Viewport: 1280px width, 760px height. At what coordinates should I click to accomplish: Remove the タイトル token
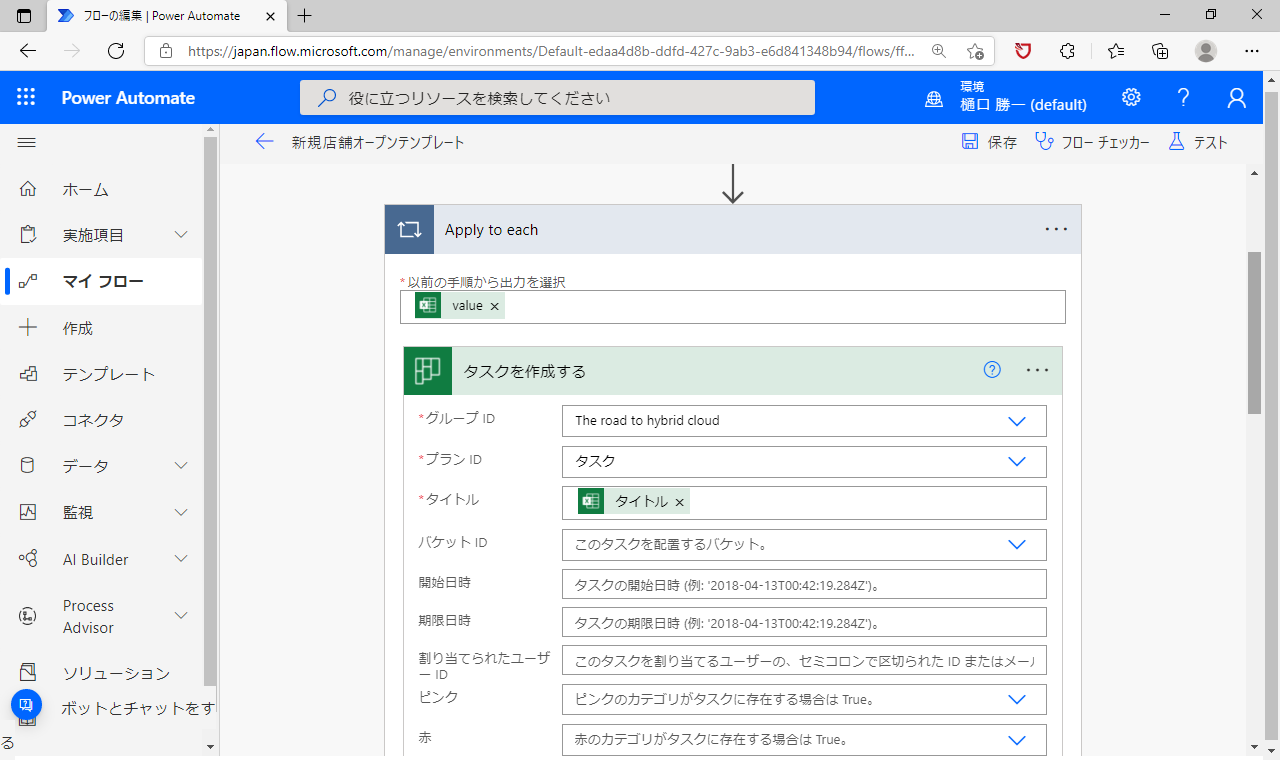coord(680,502)
